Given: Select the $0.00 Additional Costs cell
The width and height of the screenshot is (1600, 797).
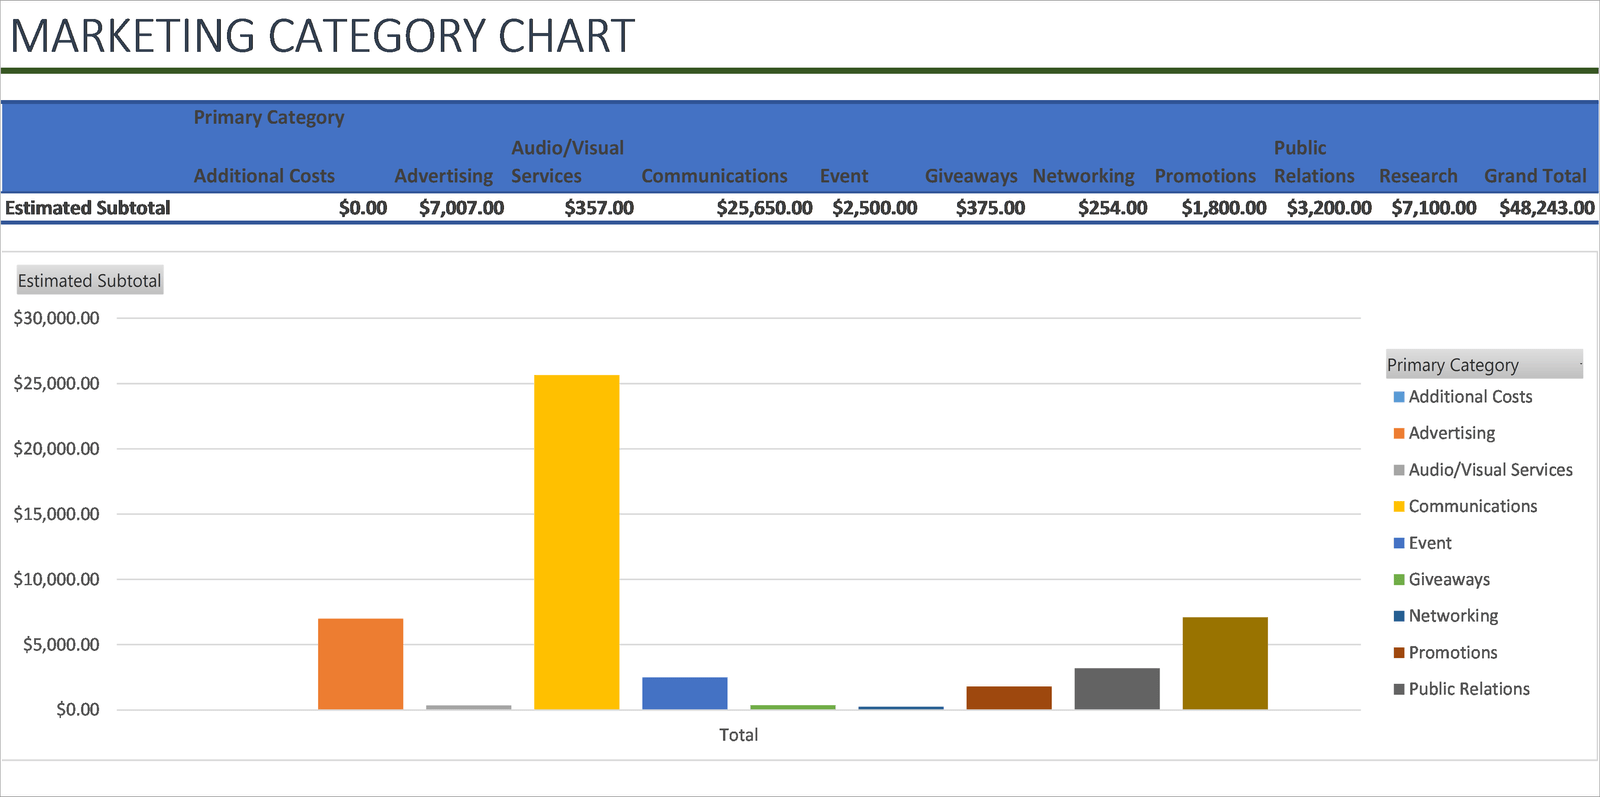Looking at the screenshot, I should (363, 208).
